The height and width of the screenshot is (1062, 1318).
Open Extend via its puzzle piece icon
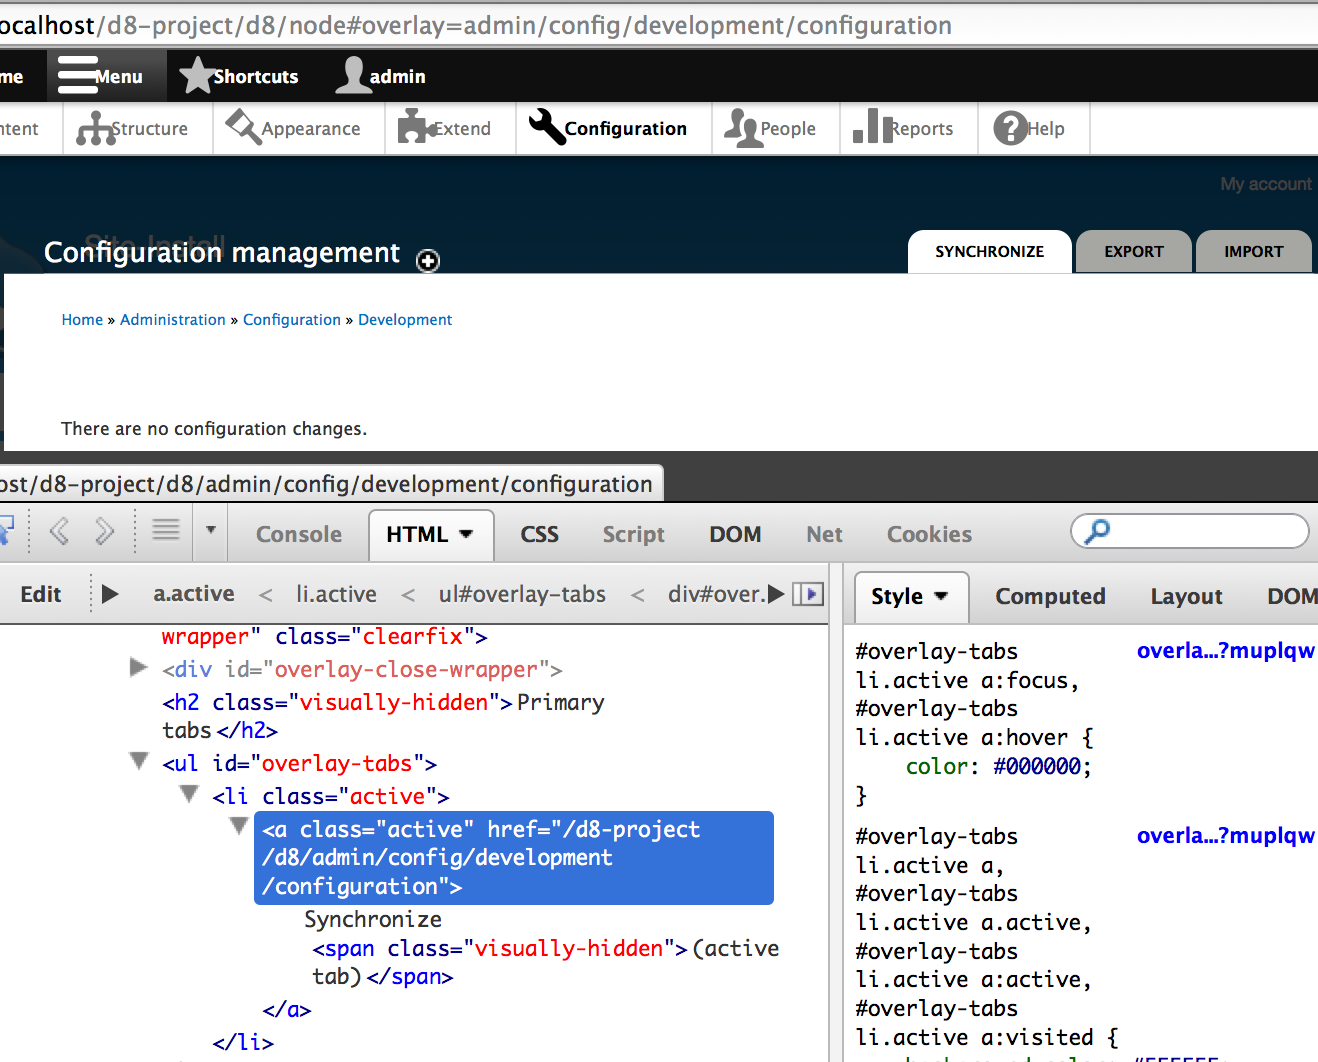pos(415,128)
